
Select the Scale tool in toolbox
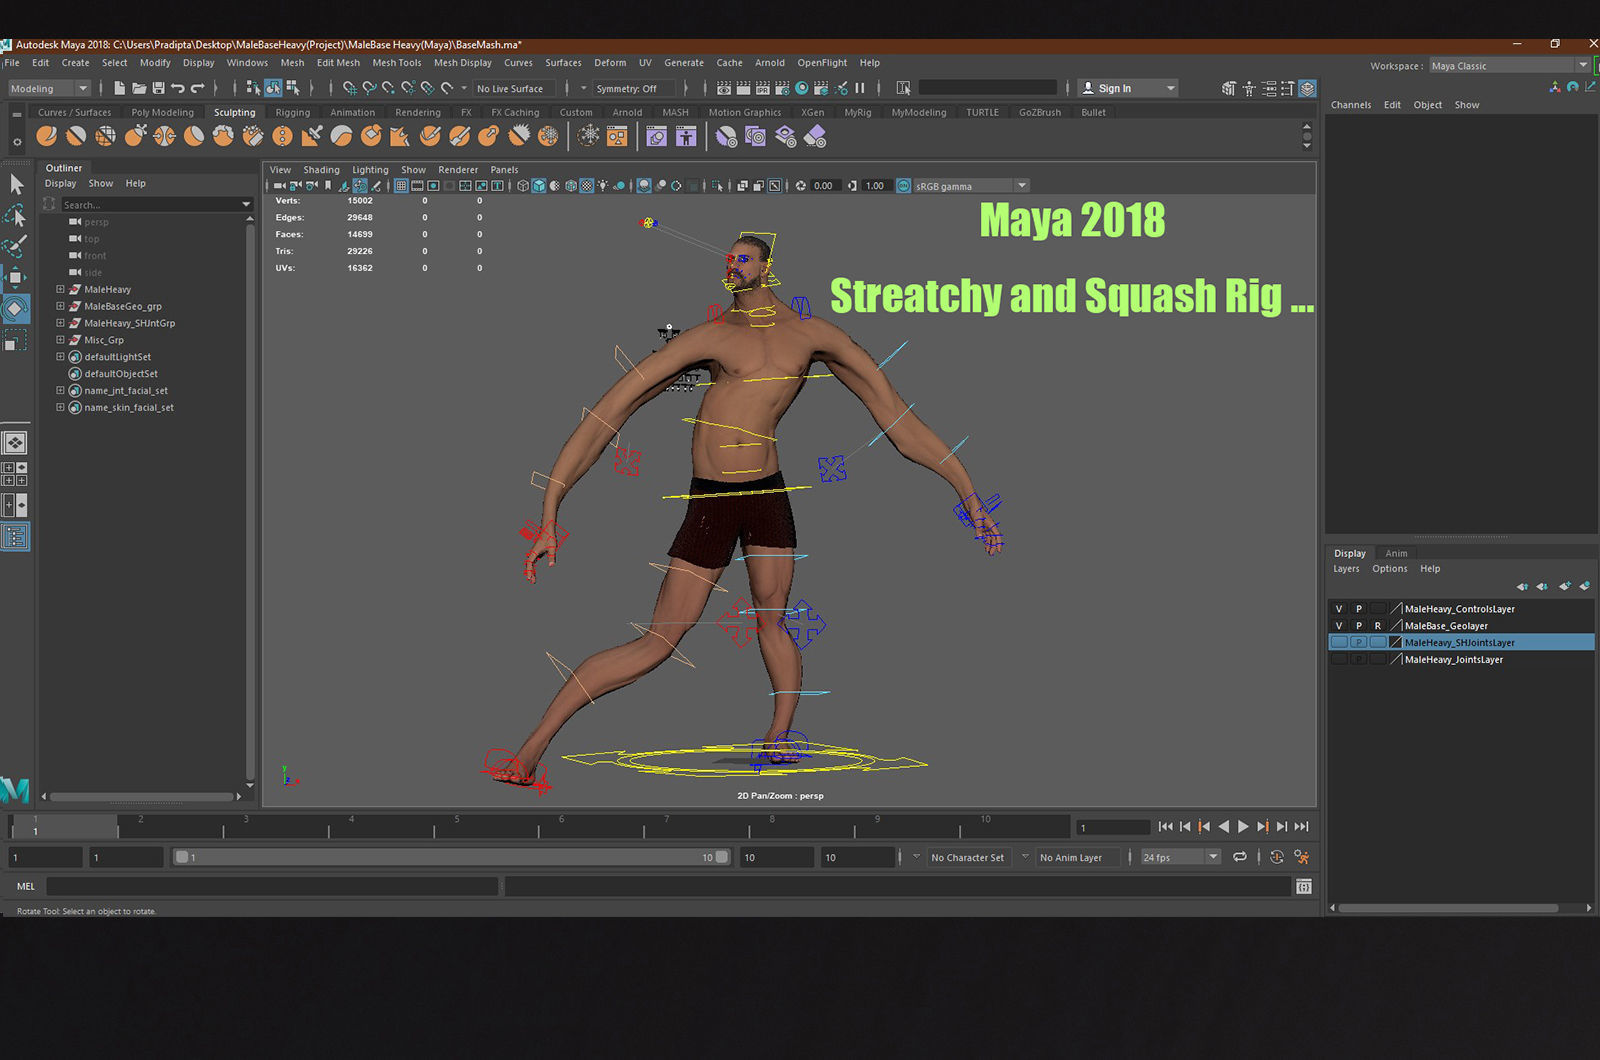(16, 341)
